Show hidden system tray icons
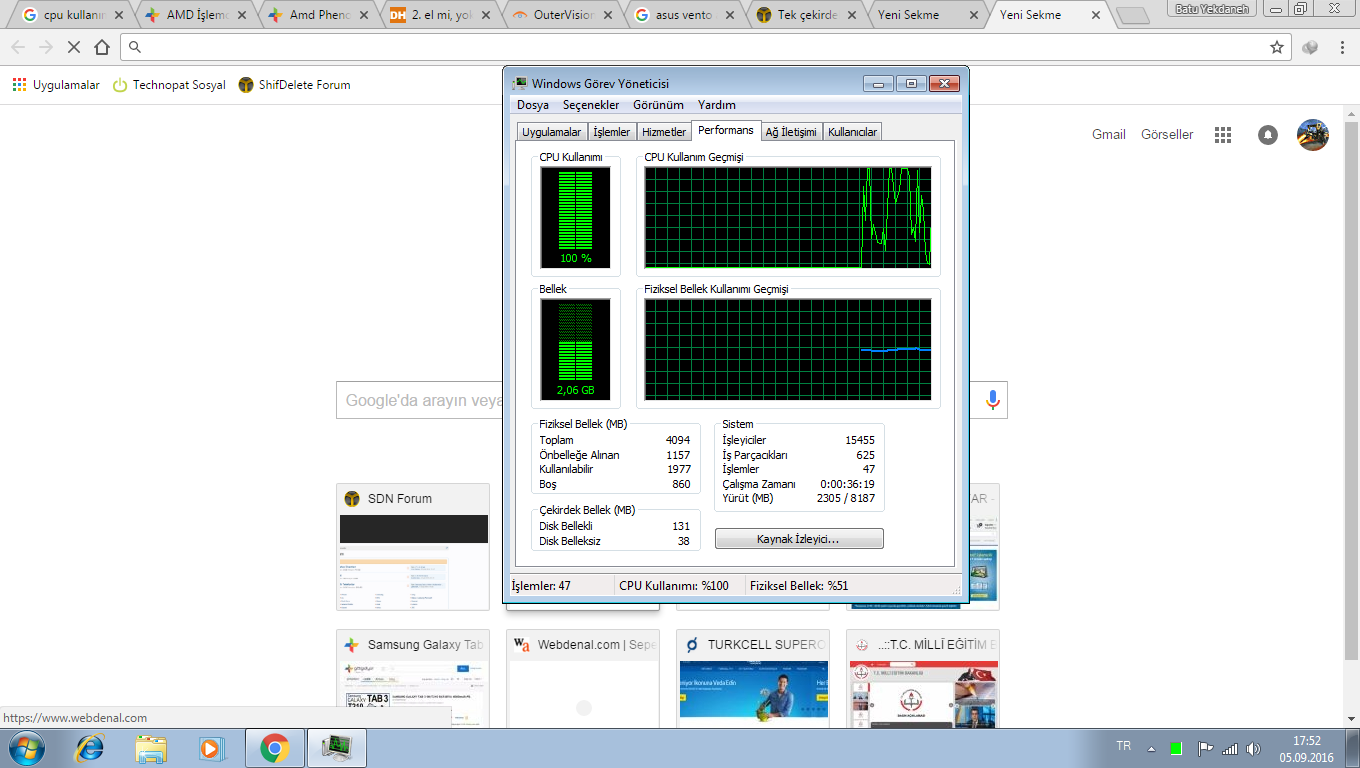Image resolution: width=1360 pixels, height=768 pixels. (x=1151, y=748)
